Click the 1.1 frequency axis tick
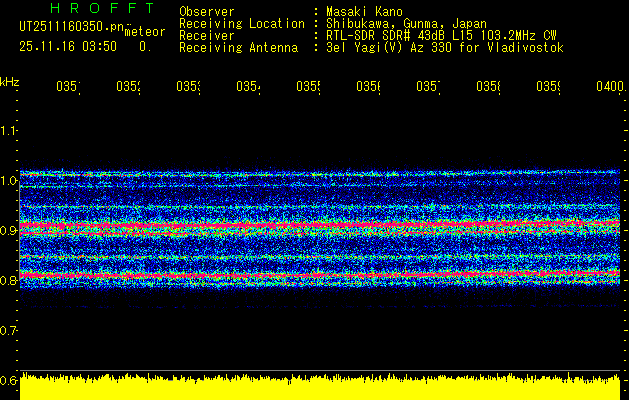Screen dimensions: 629x400 (9, 130)
